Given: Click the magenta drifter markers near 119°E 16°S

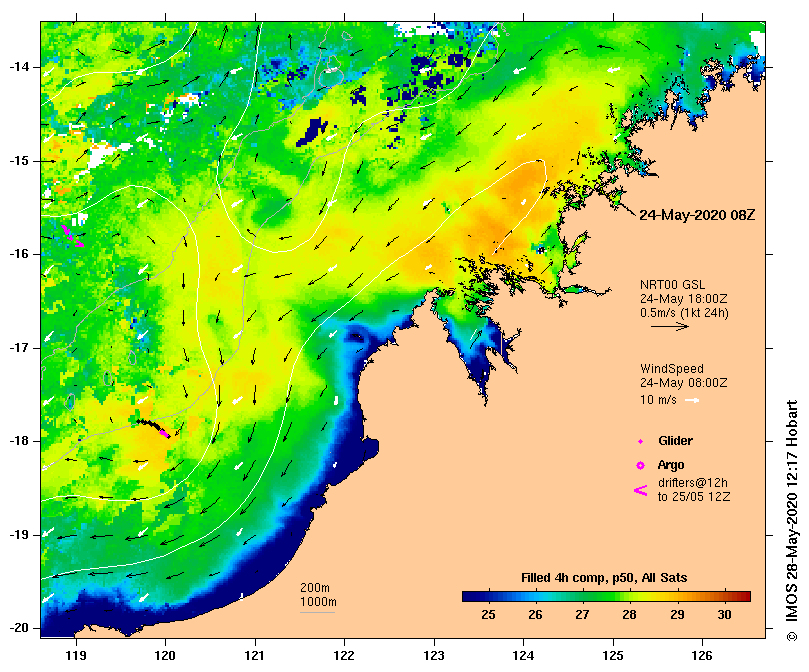Looking at the screenshot, I should coord(72,236).
